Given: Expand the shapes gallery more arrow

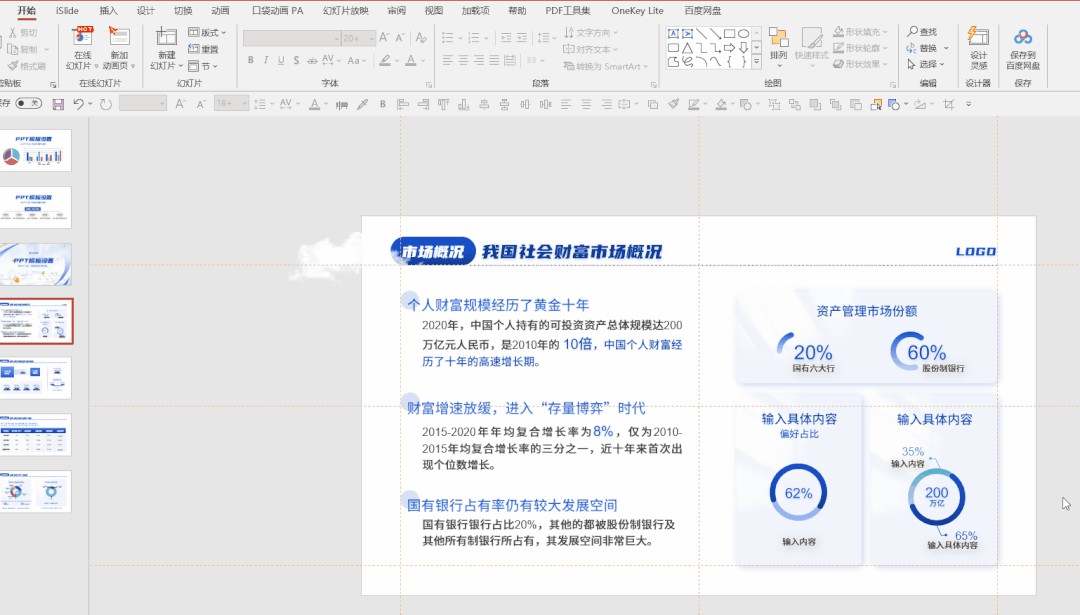Looking at the screenshot, I should (x=756, y=61).
